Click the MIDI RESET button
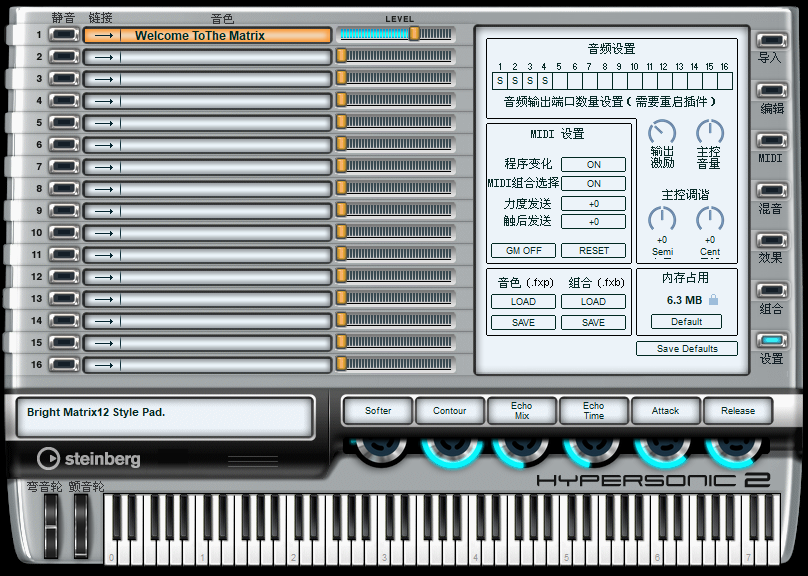Screen dimensions: 808x576 593,250
